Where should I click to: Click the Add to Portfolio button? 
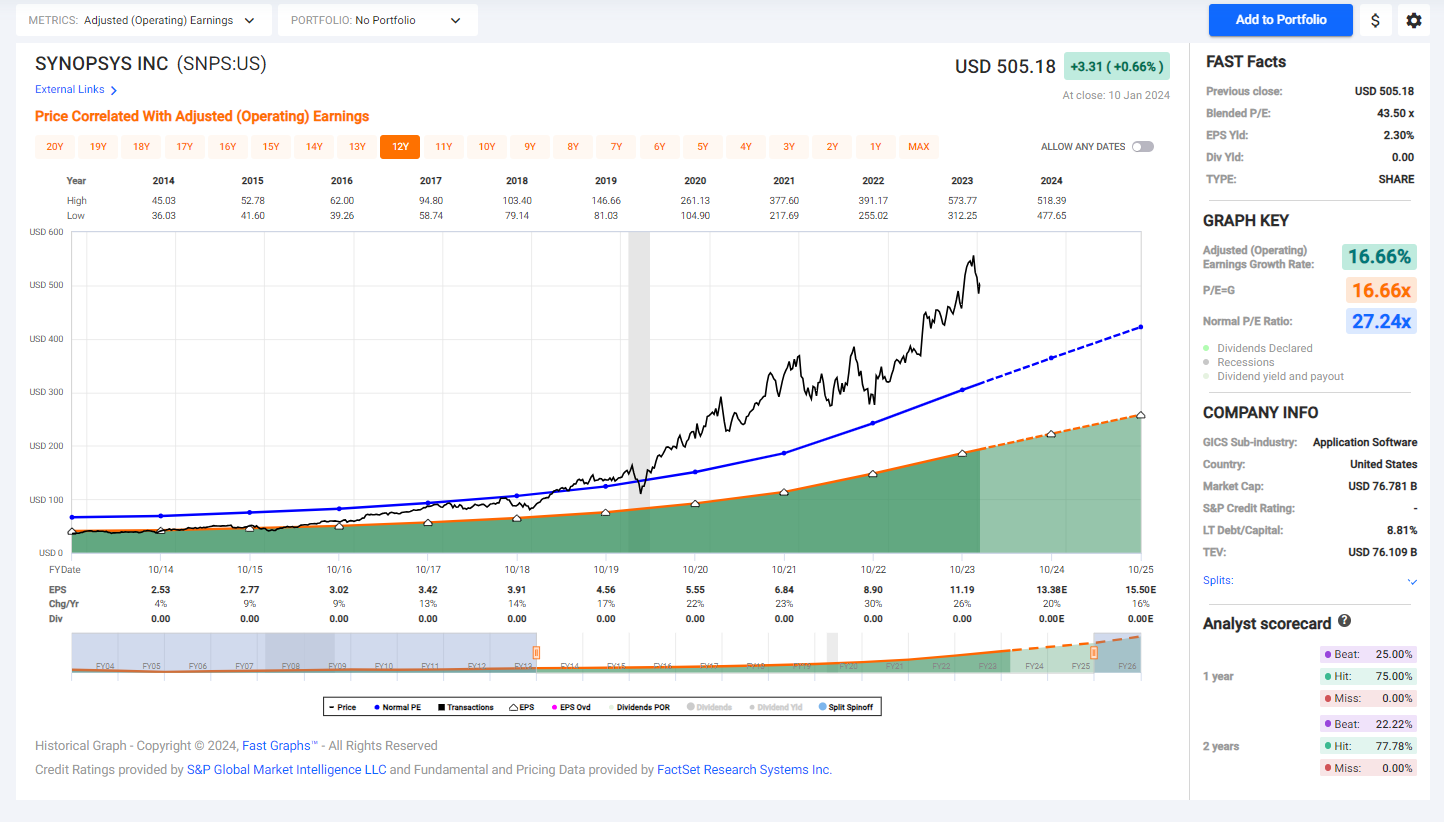(x=1281, y=20)
